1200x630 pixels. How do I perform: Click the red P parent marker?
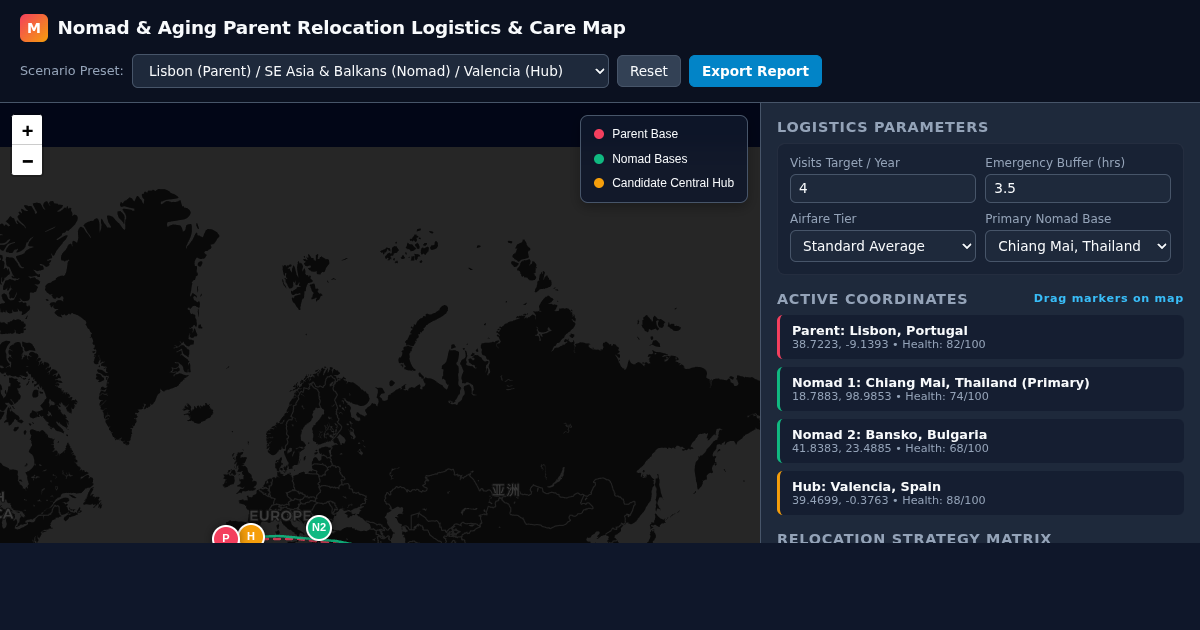(226, 536)
